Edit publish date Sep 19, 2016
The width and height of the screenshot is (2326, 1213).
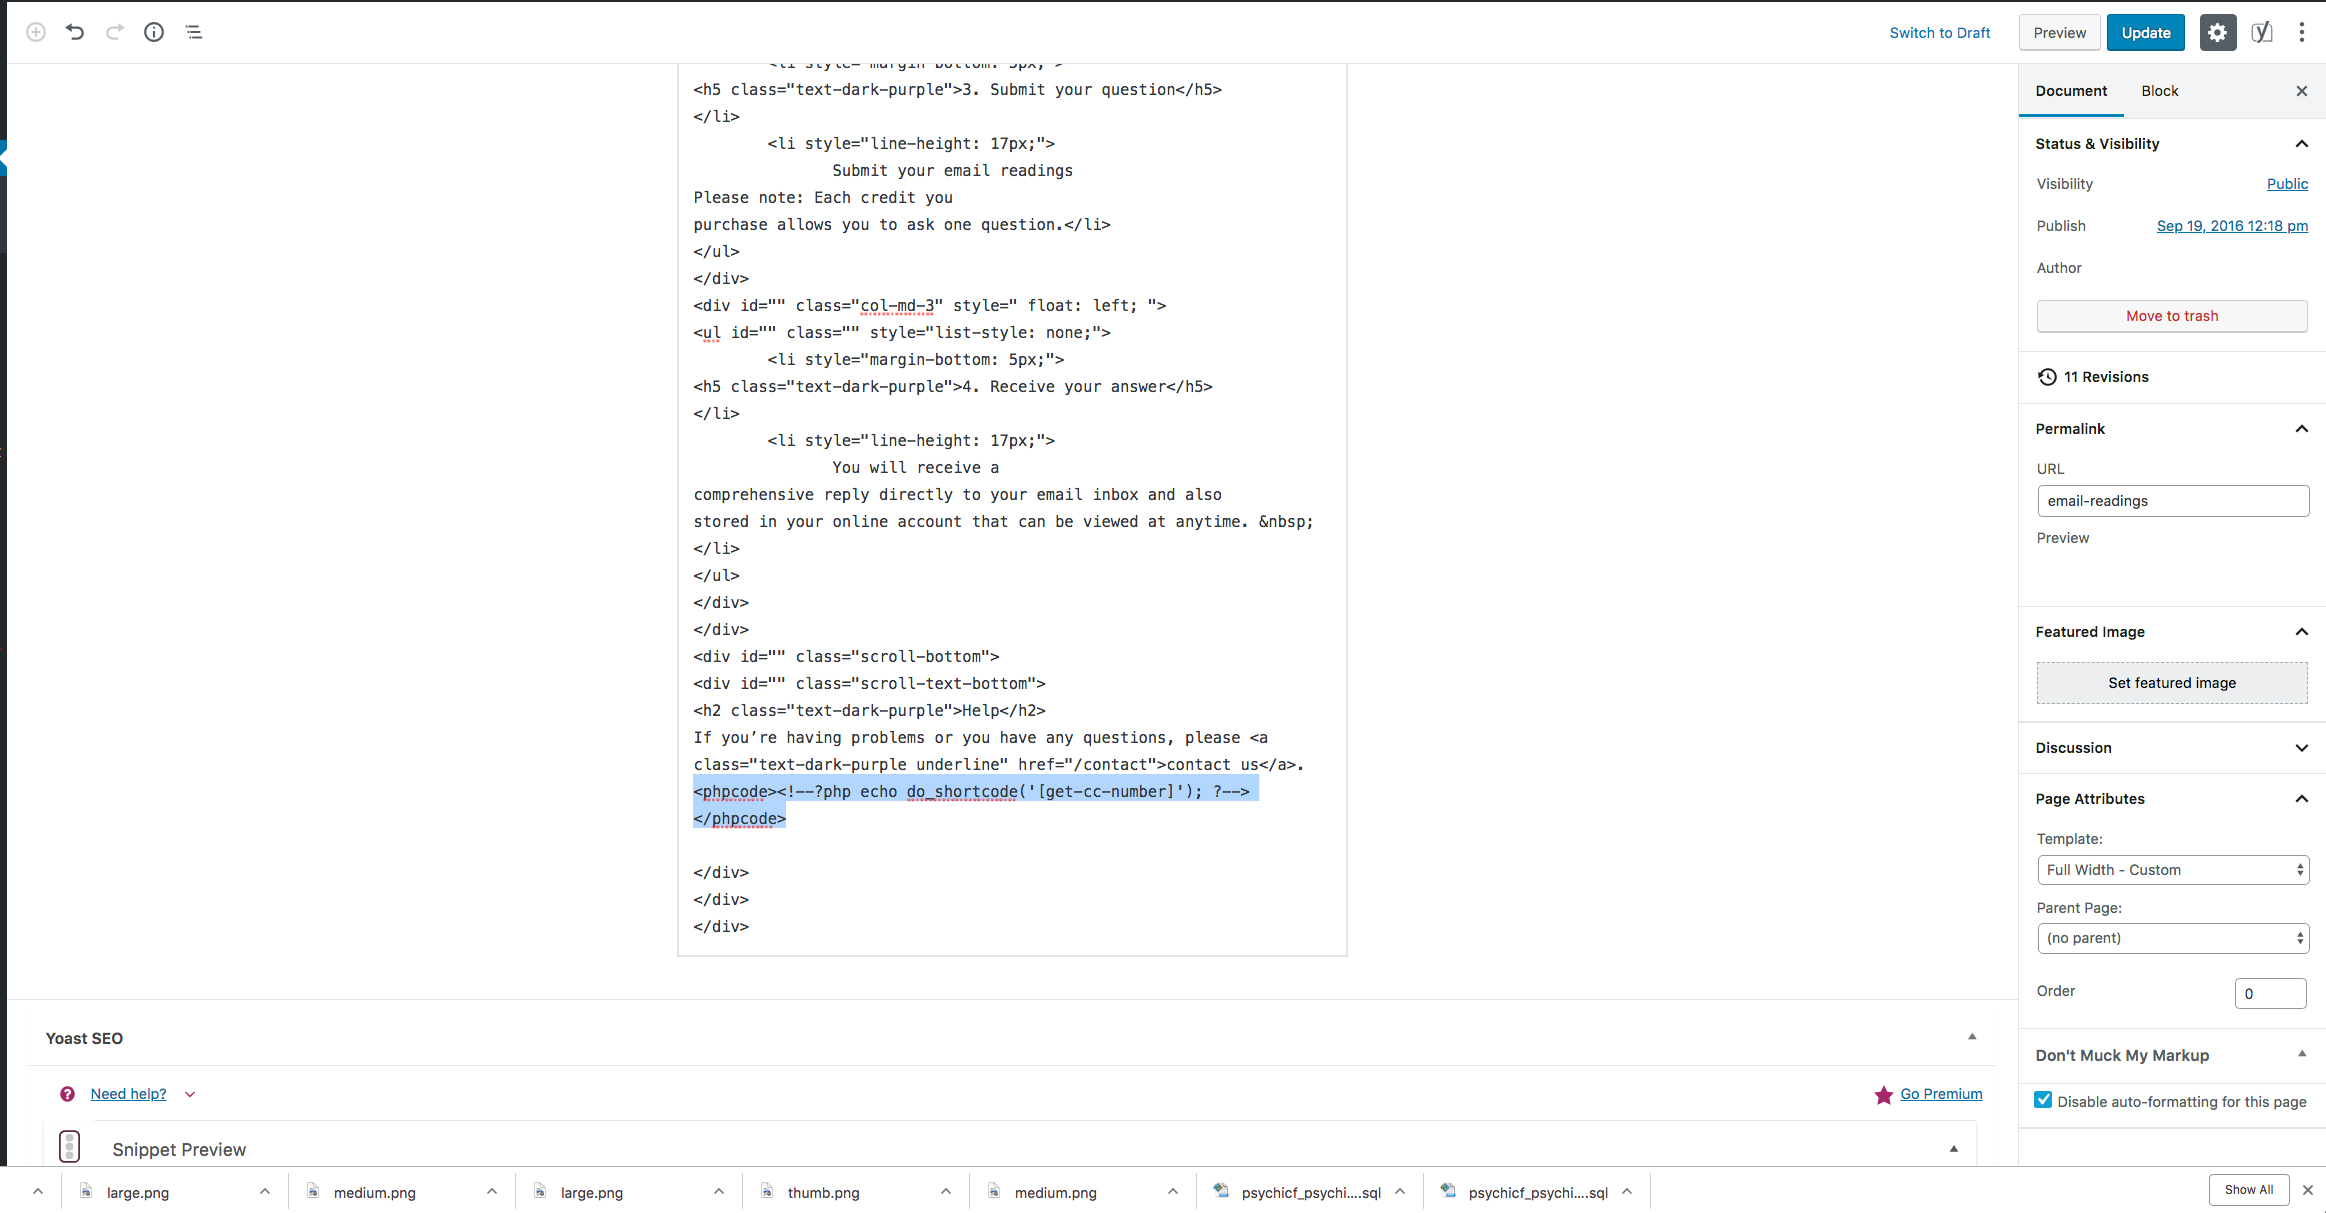click(2232, 226)
